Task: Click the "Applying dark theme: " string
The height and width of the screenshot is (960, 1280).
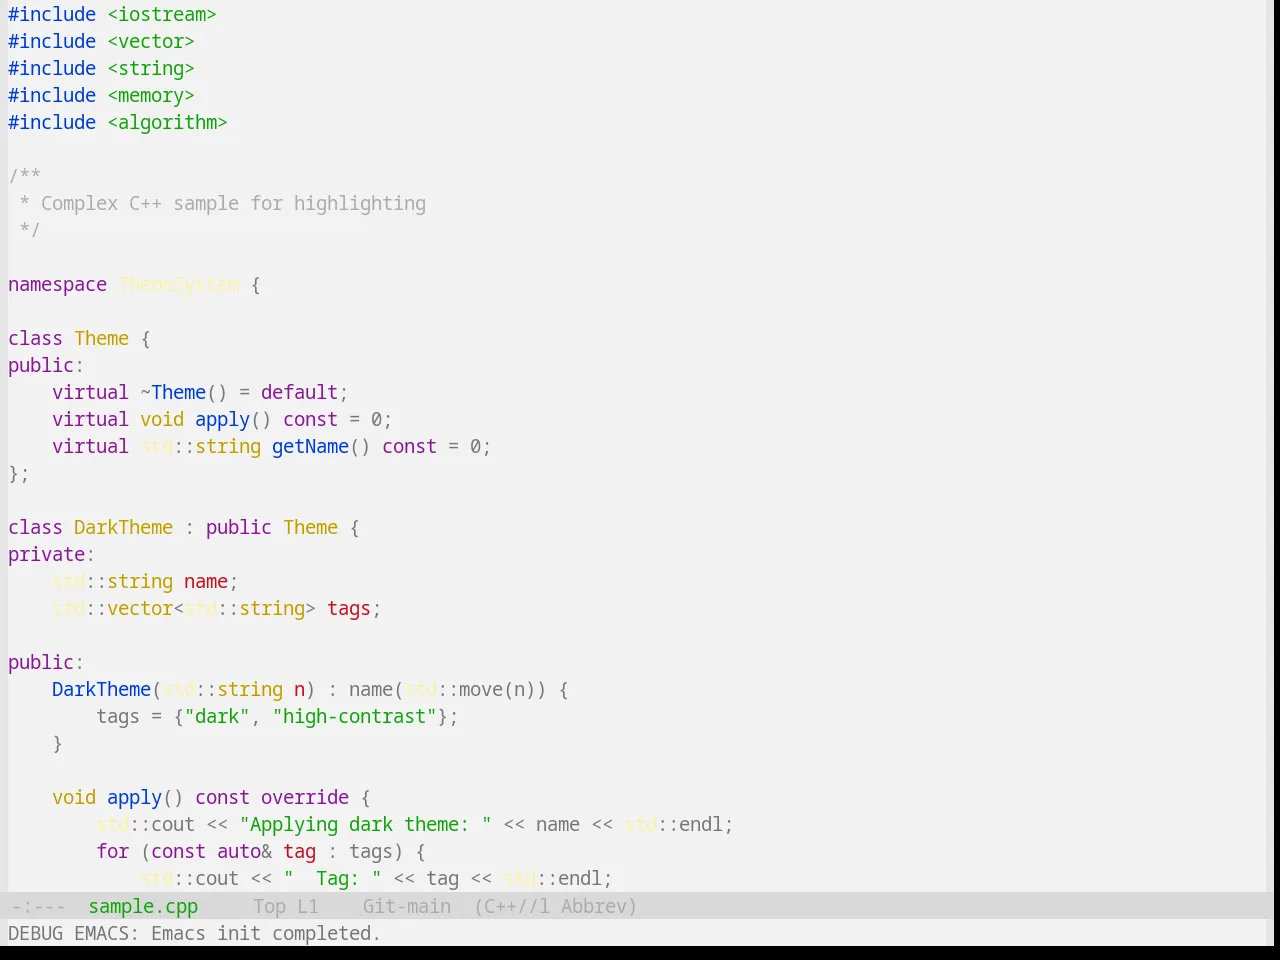Action: tap(365, 824)
